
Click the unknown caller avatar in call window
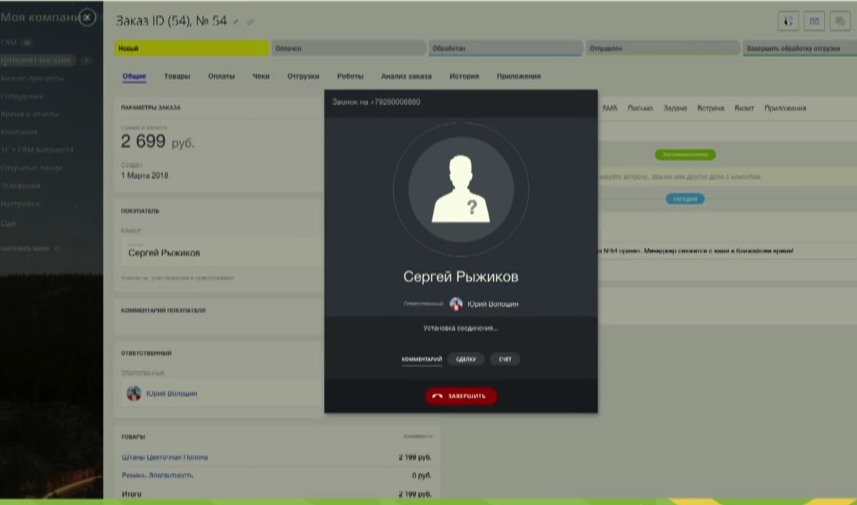pyautogui.click(x=461, y=189)
